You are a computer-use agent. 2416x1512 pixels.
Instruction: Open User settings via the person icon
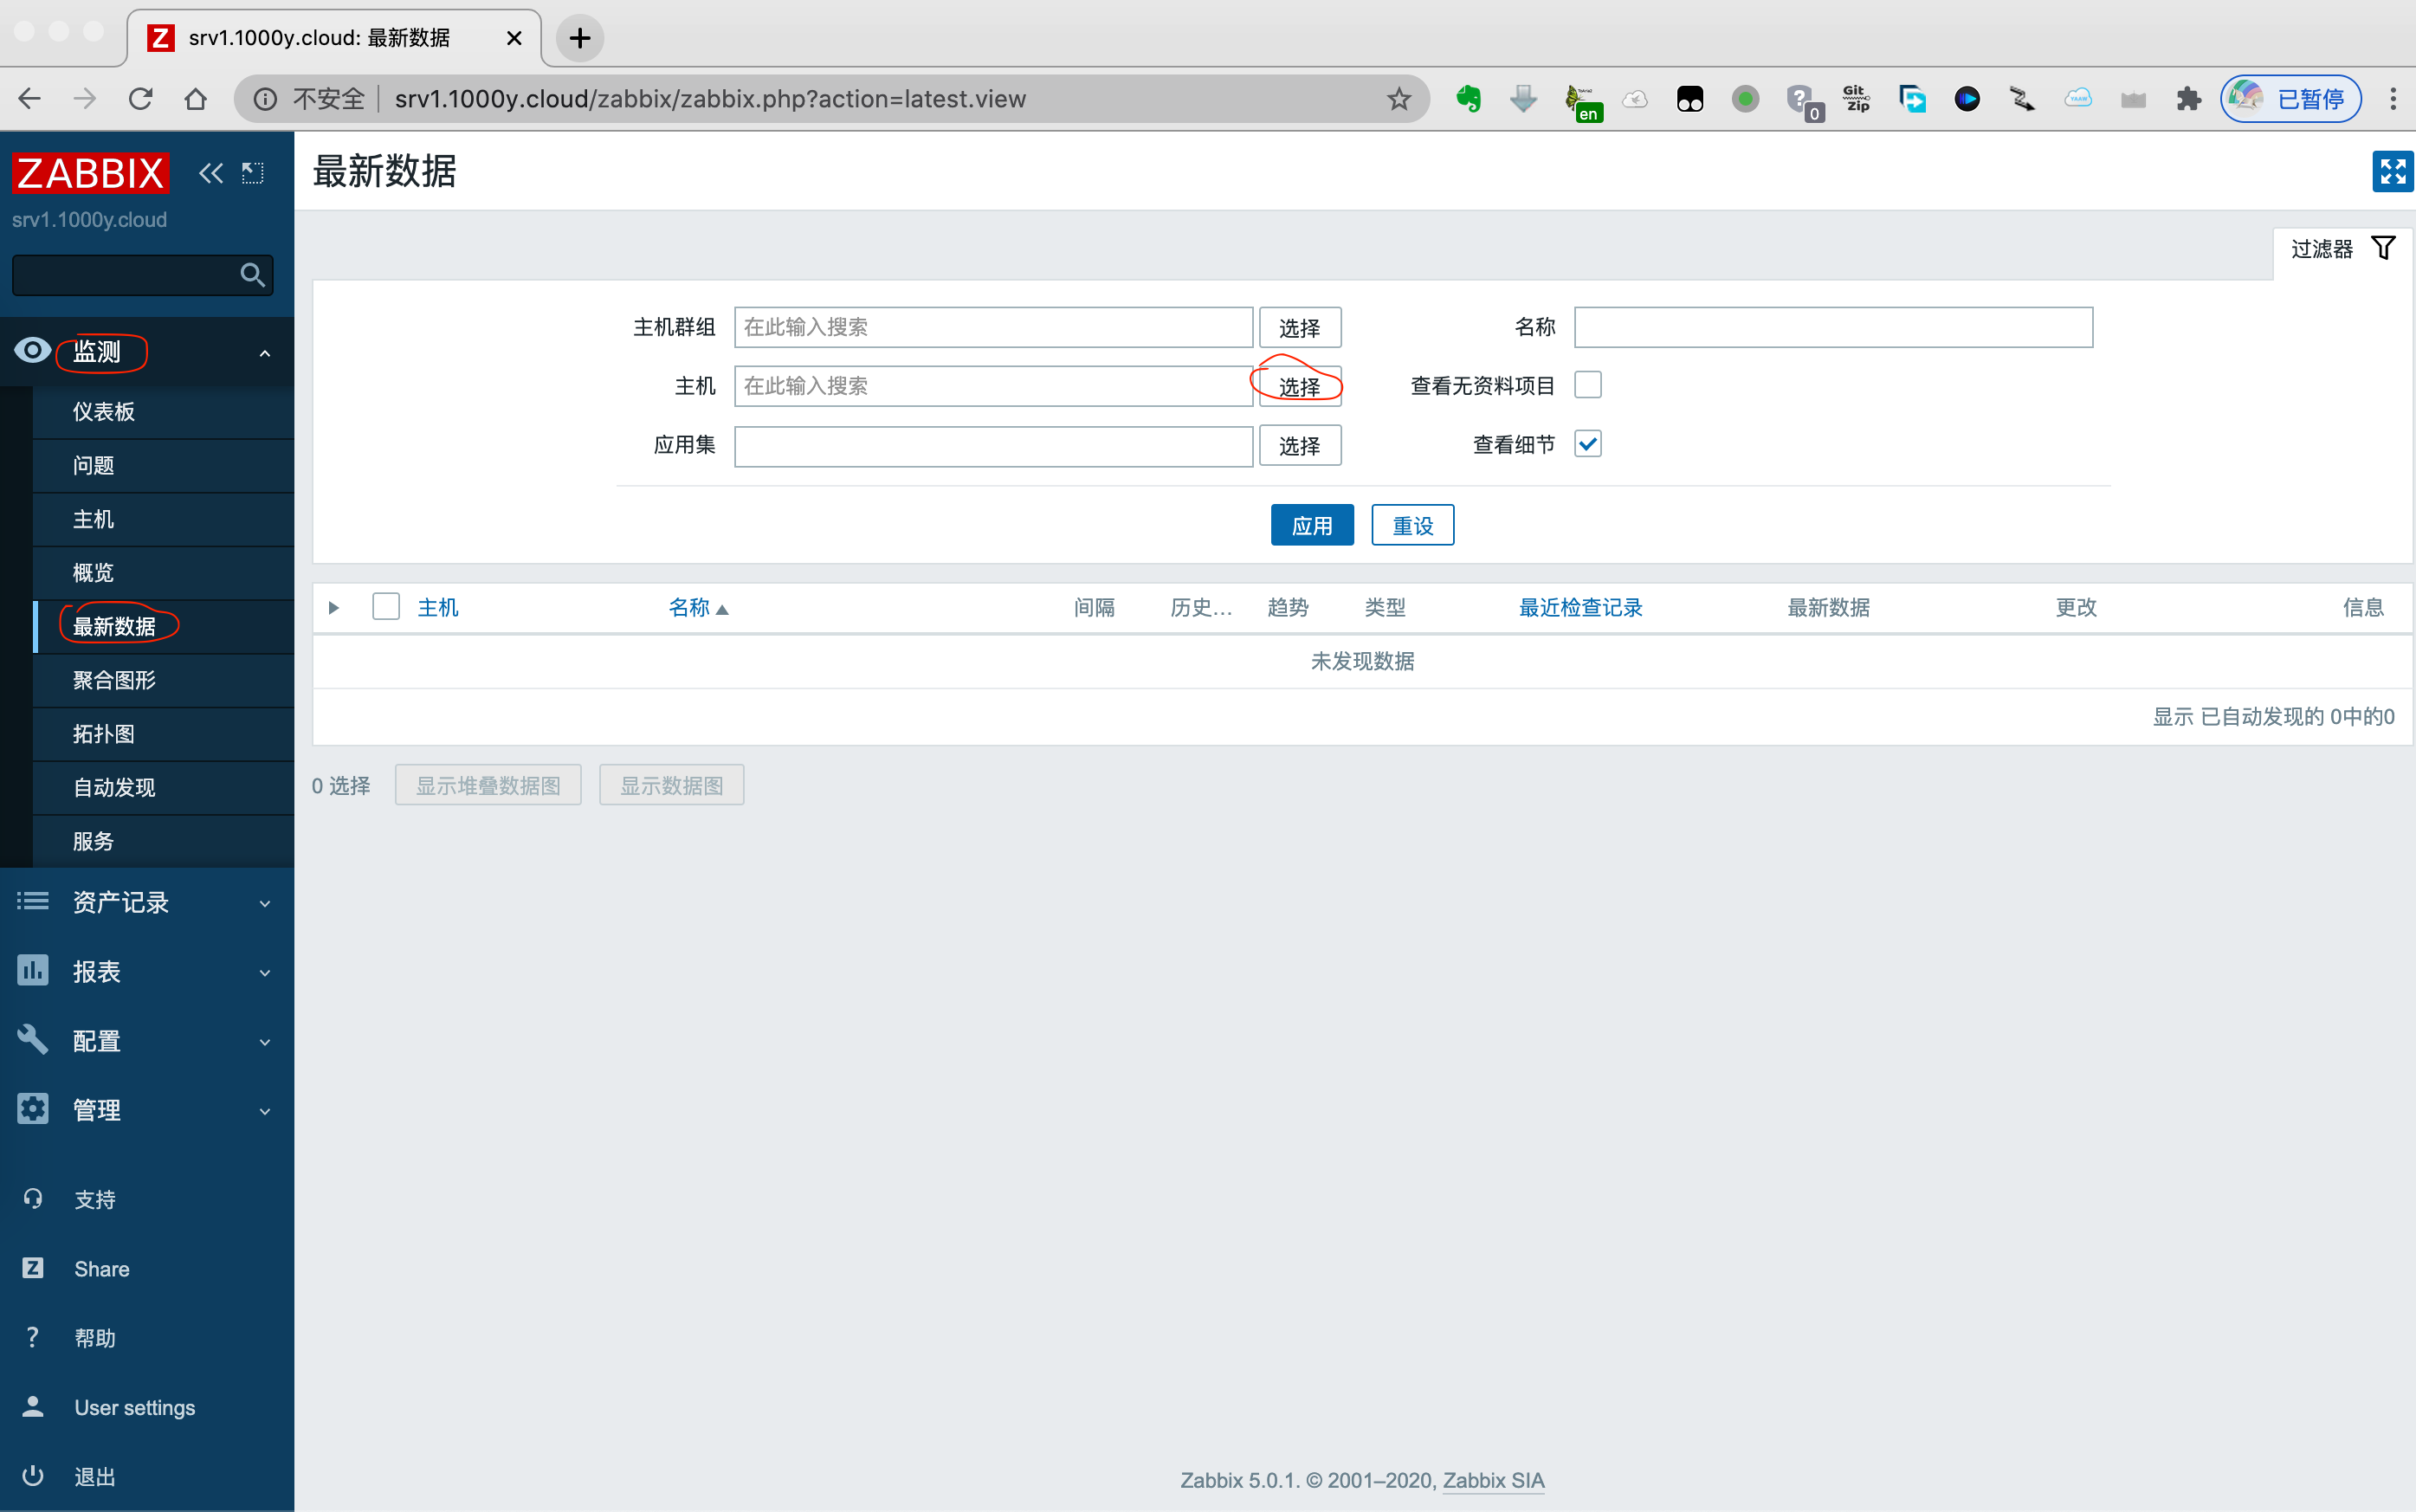click(32, 1406)
